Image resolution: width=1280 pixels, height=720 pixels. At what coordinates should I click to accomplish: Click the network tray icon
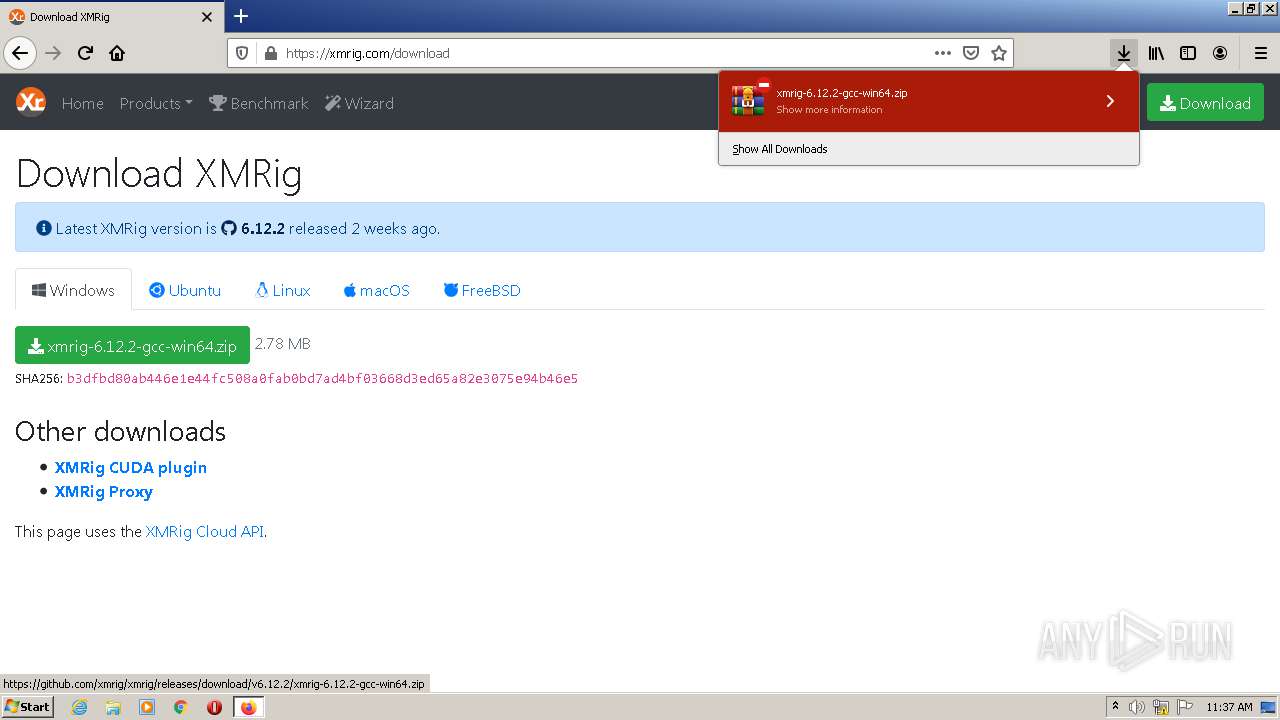click(1161, 707)
